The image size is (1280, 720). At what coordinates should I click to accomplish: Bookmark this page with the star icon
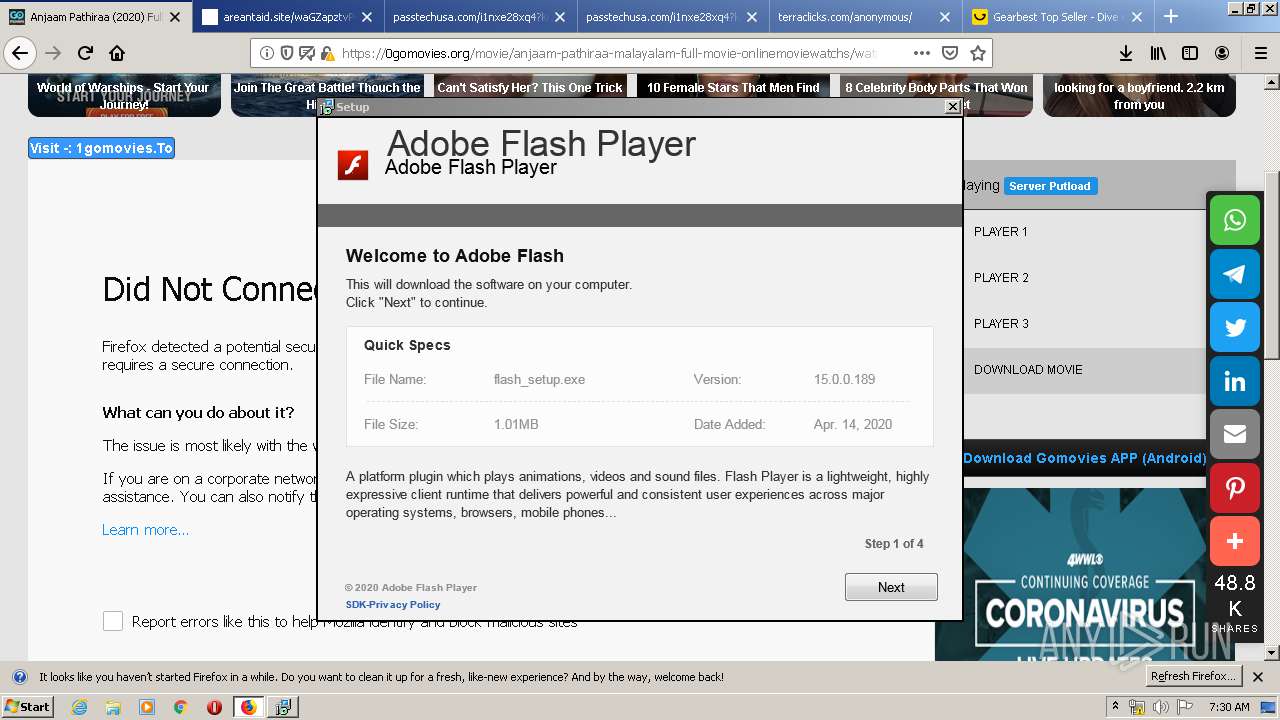pyautogui.click(x=978, y=53)
